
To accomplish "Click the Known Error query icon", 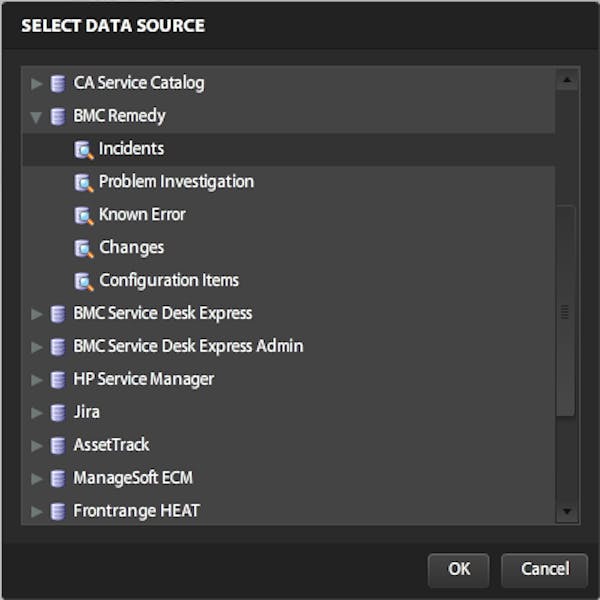I will [84, 215].
